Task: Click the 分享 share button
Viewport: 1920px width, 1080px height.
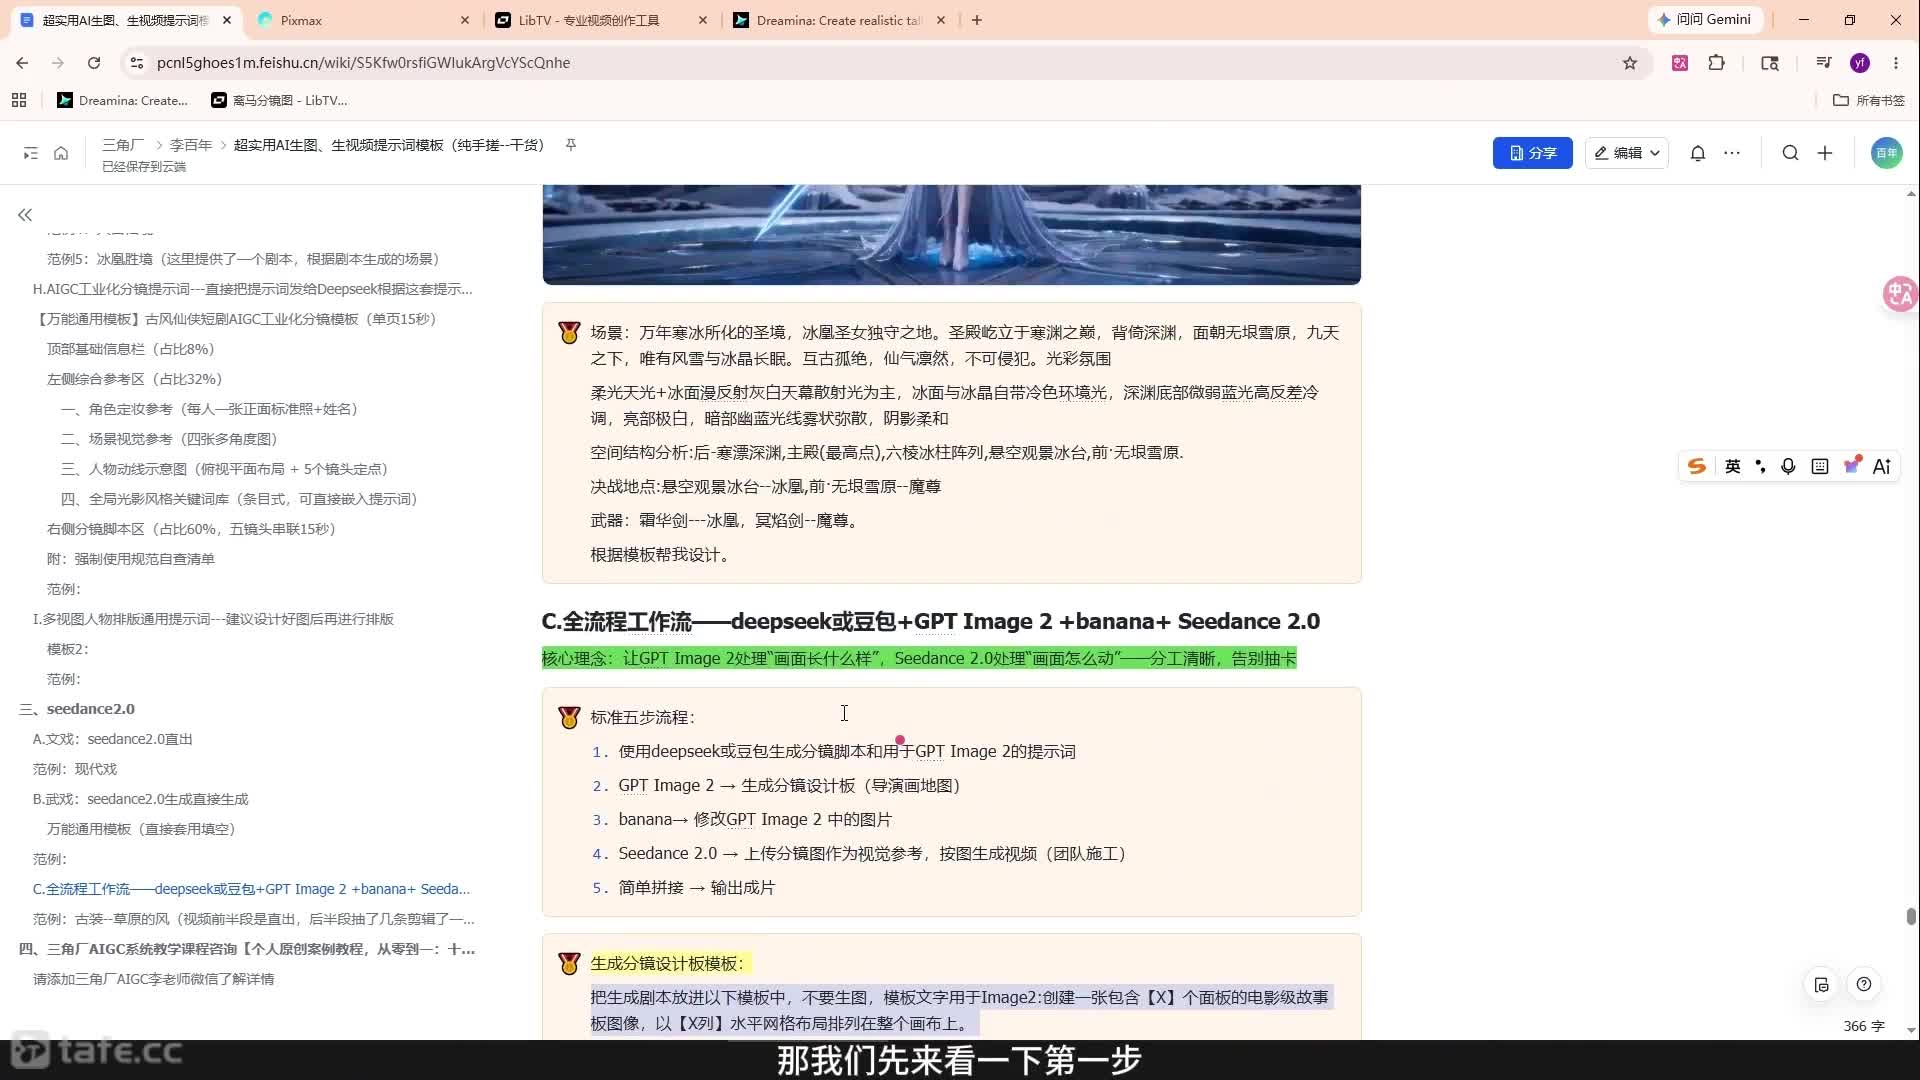Action: [1533, 153]
